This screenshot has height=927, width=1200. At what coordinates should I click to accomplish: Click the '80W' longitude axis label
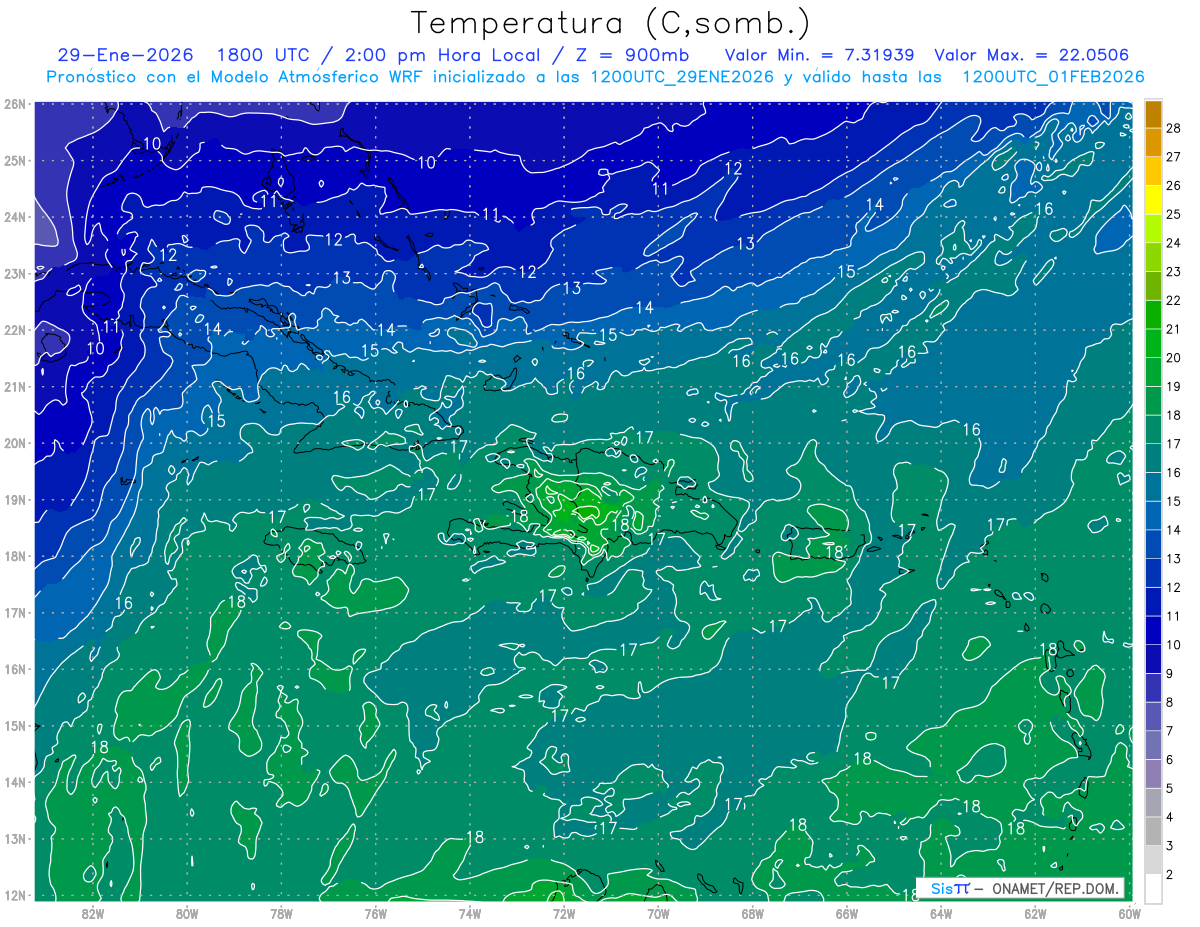click(187, 913)
